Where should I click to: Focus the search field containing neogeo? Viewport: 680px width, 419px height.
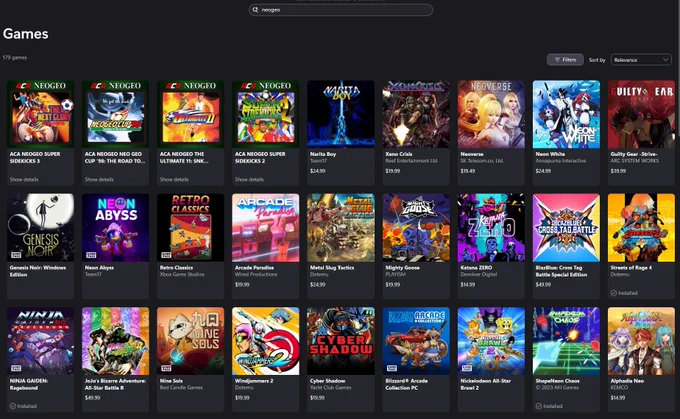point(340,10)
